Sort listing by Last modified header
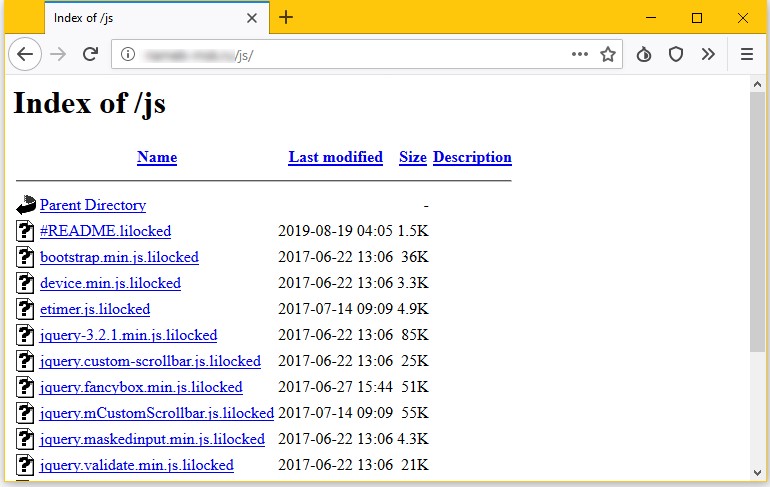 (x=335, y=157)
